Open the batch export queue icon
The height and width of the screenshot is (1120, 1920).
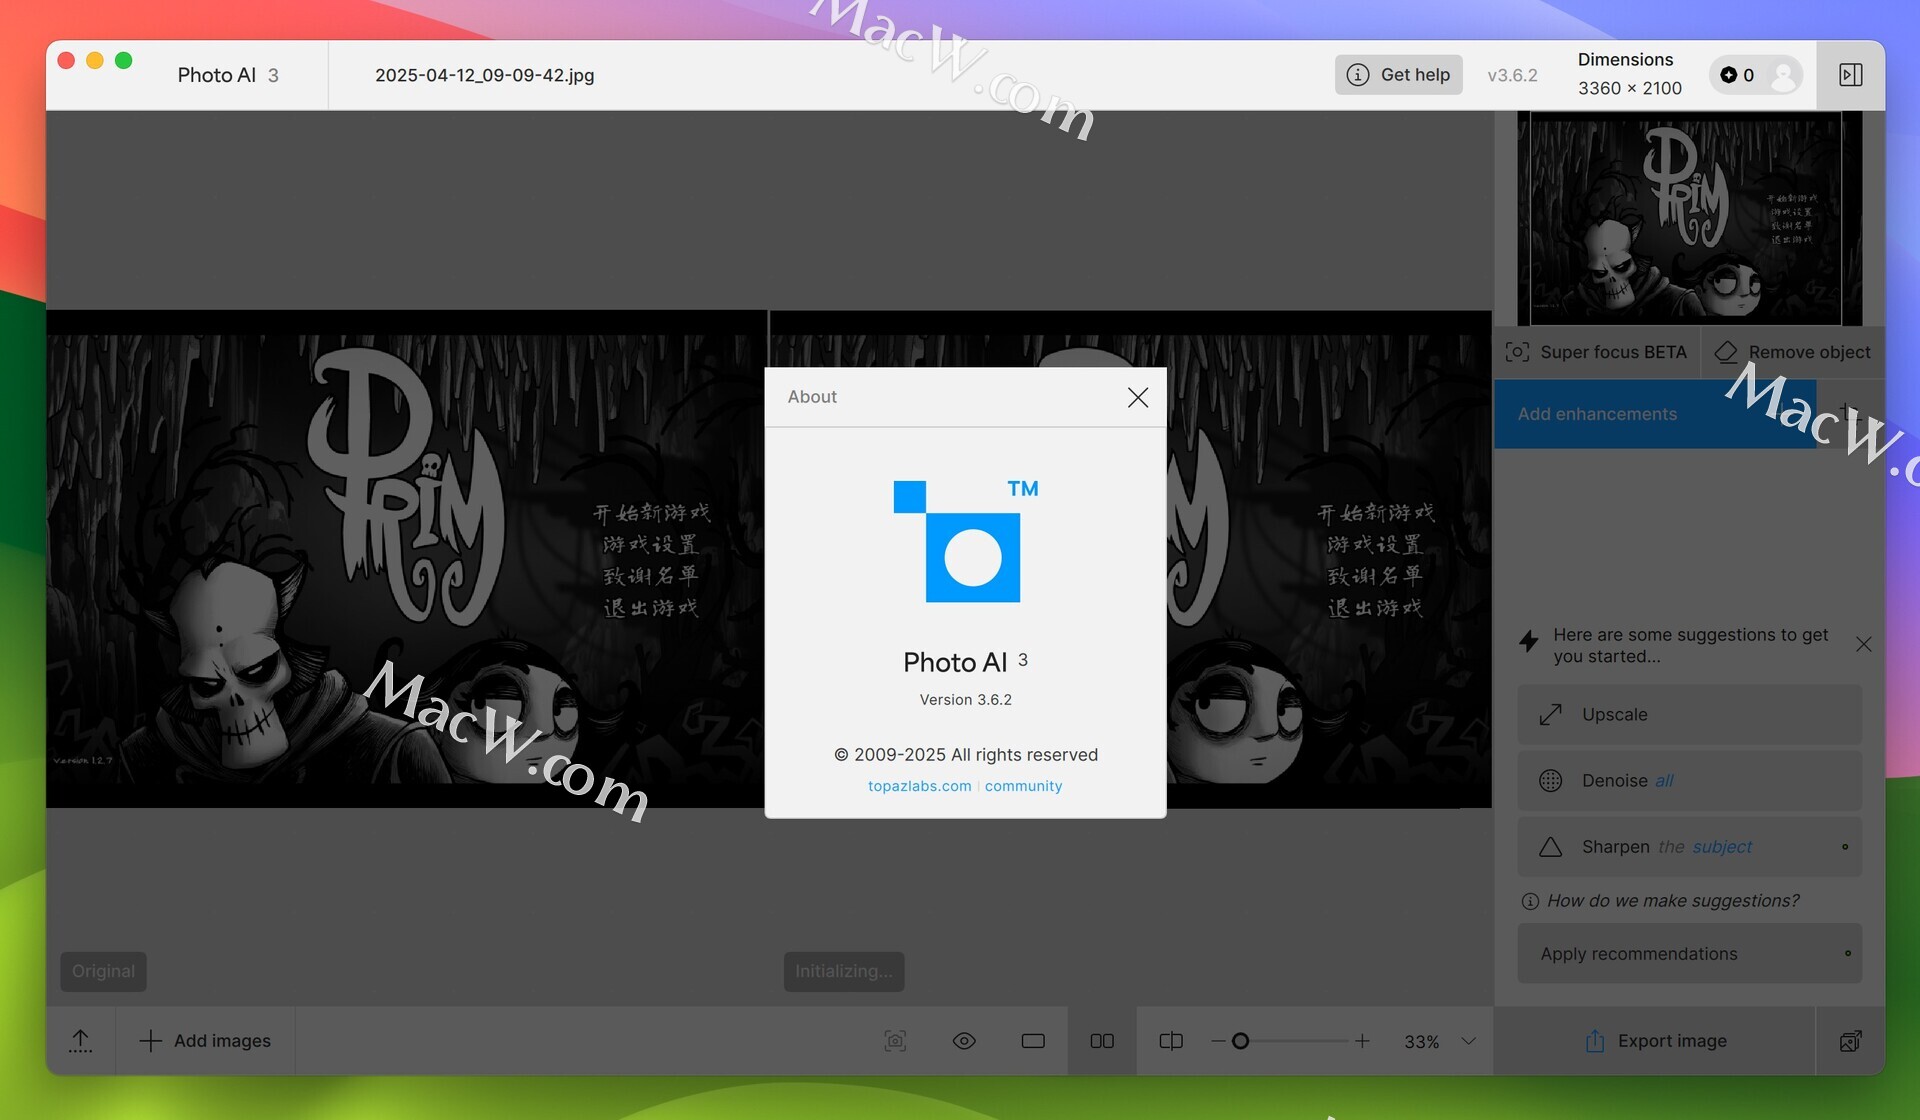coord(1850,1041)
